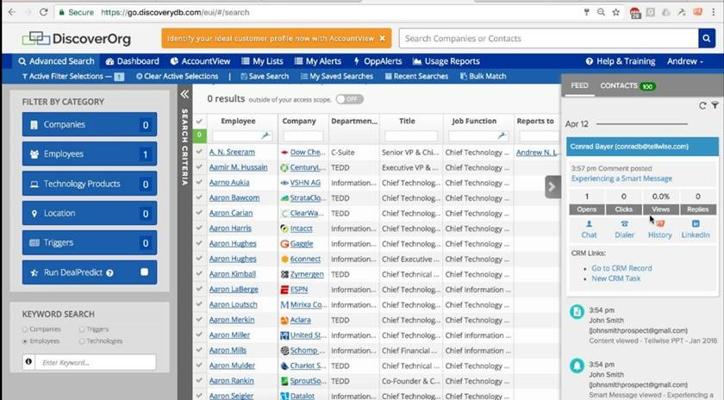Open the Chrome three-dot menu
724x400 pixels.
tap(713, 12)
